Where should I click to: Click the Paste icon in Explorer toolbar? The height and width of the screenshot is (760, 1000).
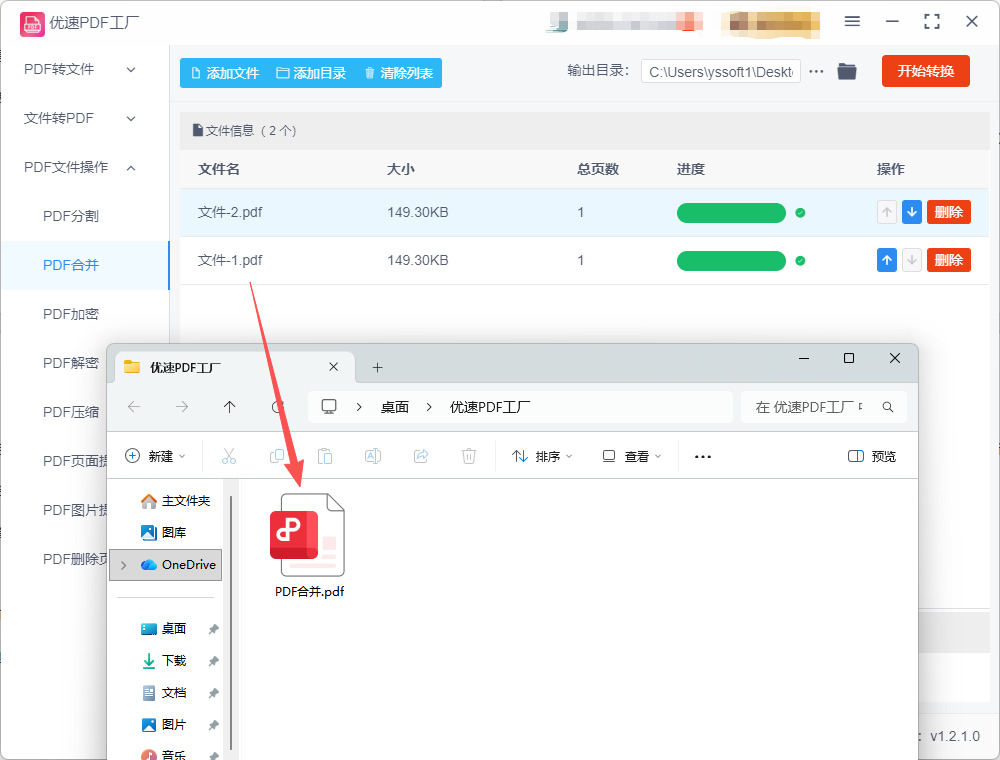coord(325,457)
